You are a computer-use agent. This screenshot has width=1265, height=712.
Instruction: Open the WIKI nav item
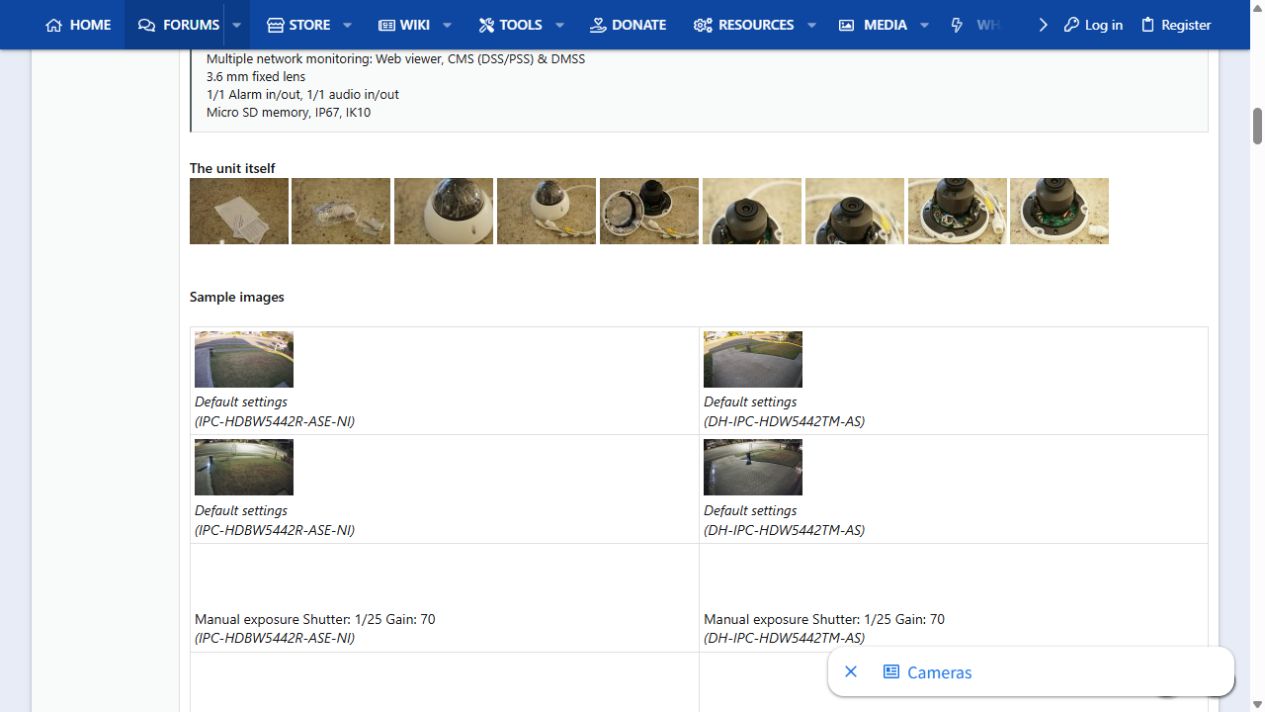(x=403, y=25)
